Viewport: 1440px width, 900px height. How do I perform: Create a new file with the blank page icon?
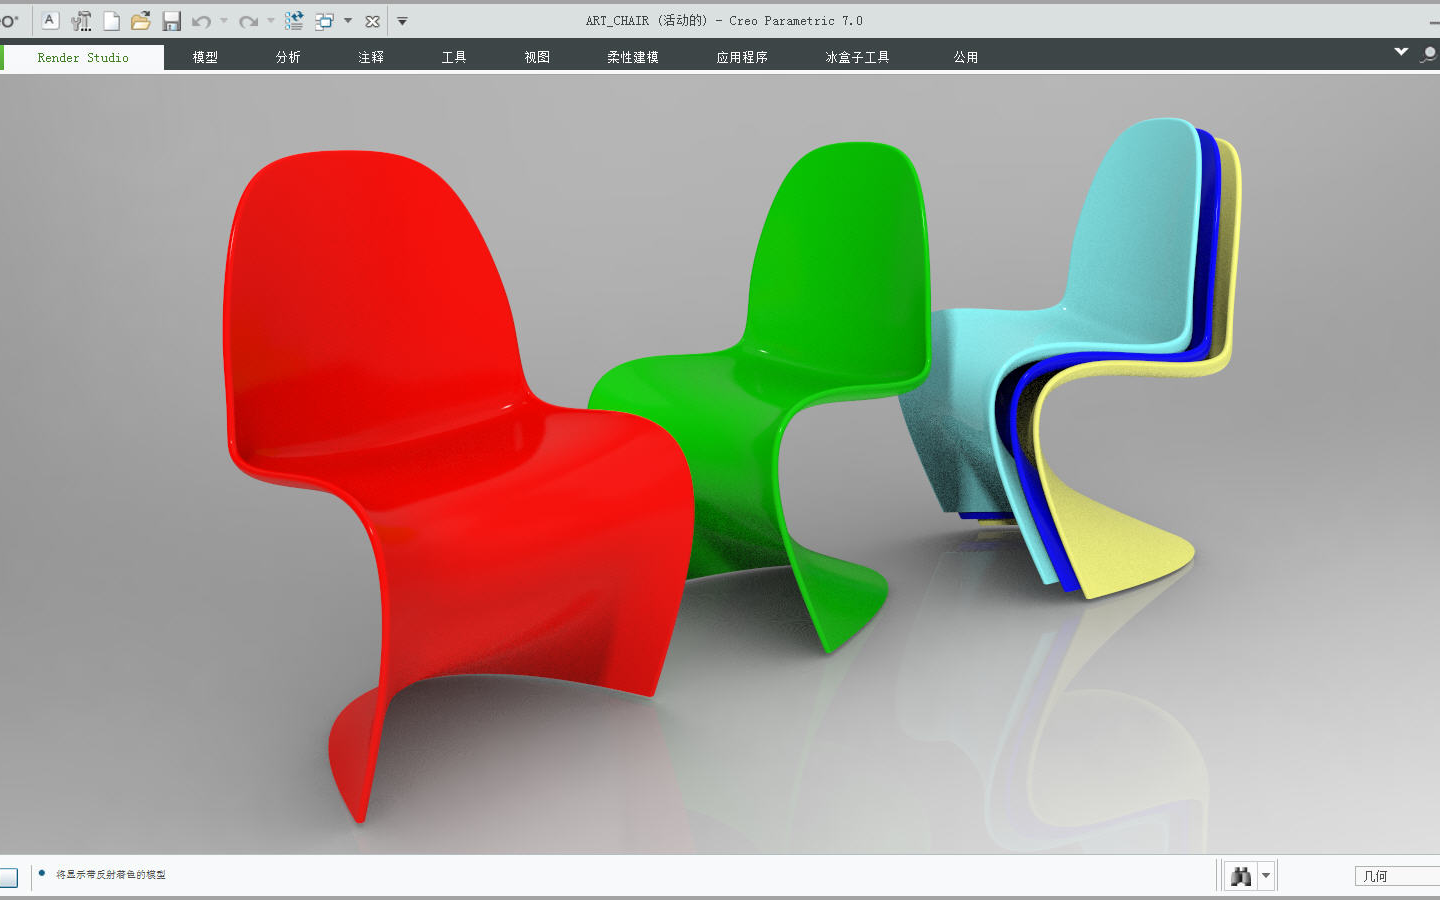click(x=112, y=21)
